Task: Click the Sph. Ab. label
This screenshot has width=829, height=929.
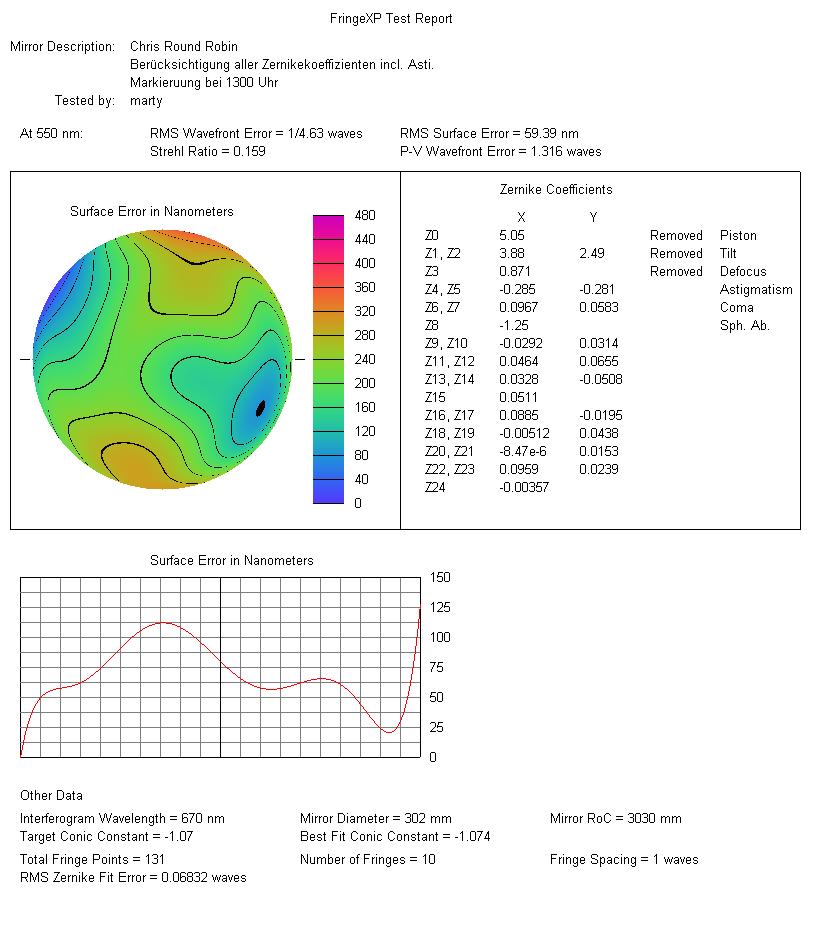Action: coord(744,325)
